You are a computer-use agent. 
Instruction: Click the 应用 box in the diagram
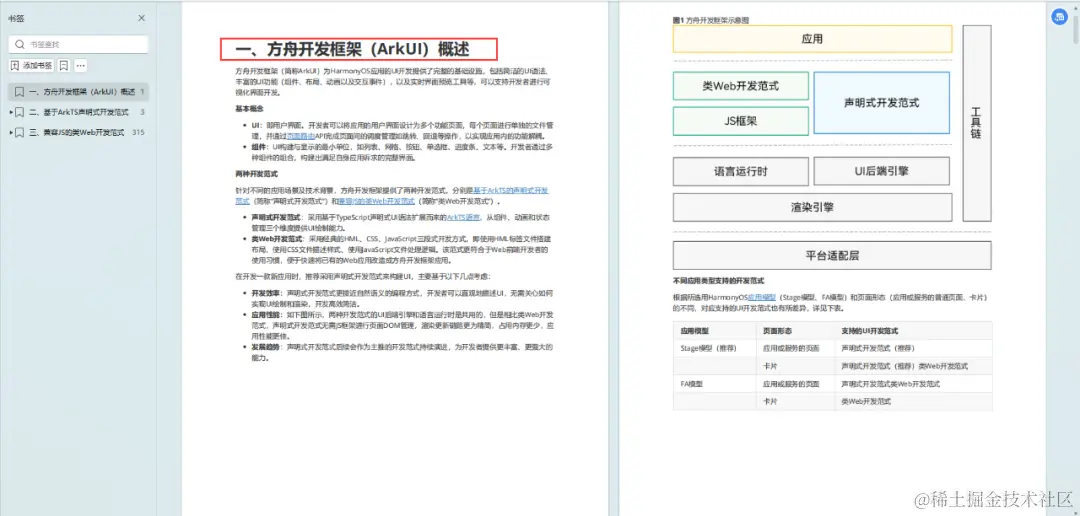(812, 39)
